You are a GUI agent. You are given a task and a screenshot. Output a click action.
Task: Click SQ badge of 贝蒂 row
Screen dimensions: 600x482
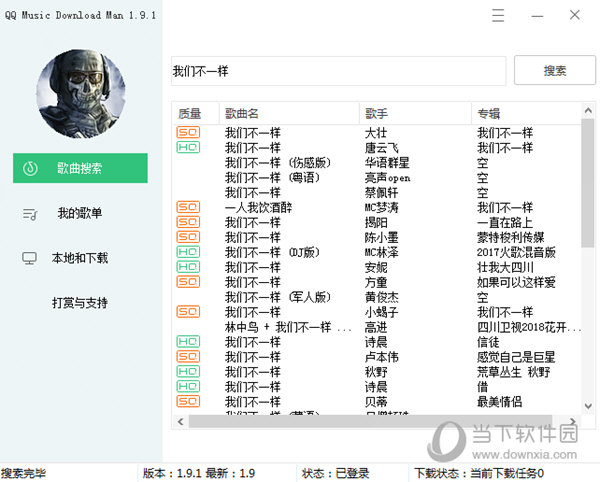188,401
